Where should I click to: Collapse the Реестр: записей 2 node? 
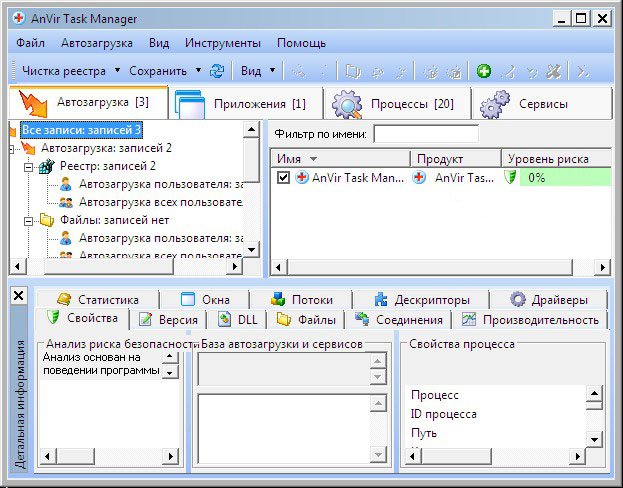pos(28,167)
